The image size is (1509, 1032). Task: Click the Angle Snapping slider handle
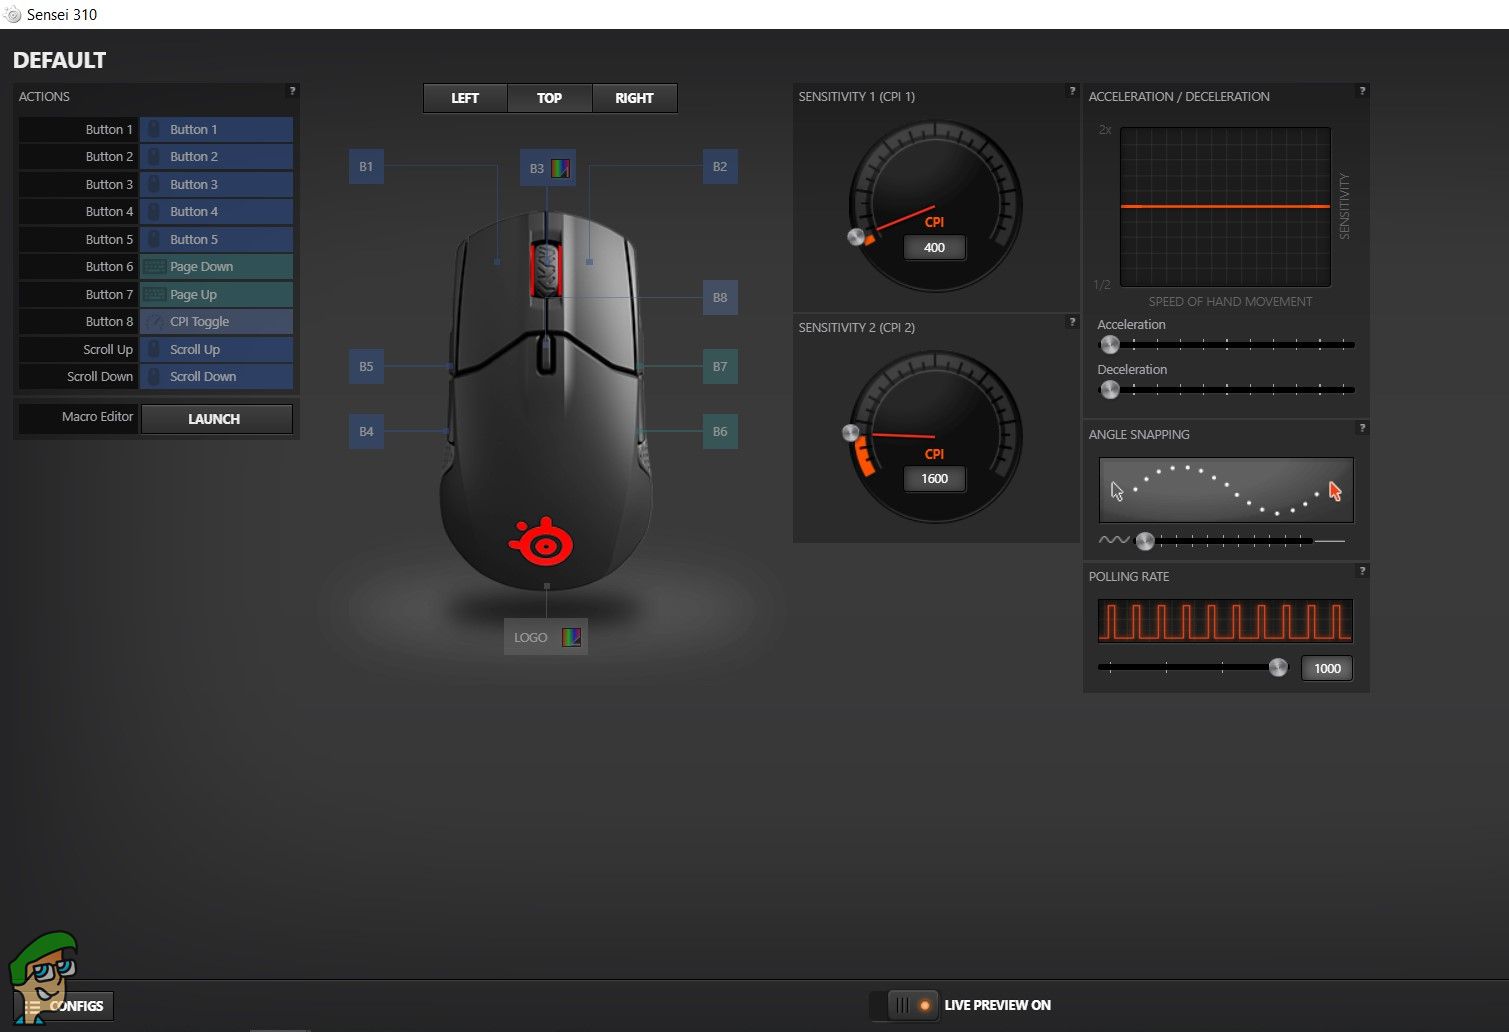(x=1145, y=541)
